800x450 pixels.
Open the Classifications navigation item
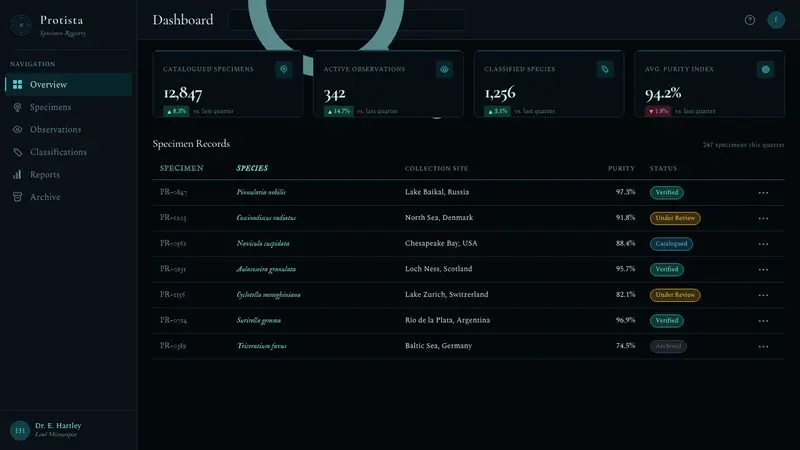coord(68,152)
